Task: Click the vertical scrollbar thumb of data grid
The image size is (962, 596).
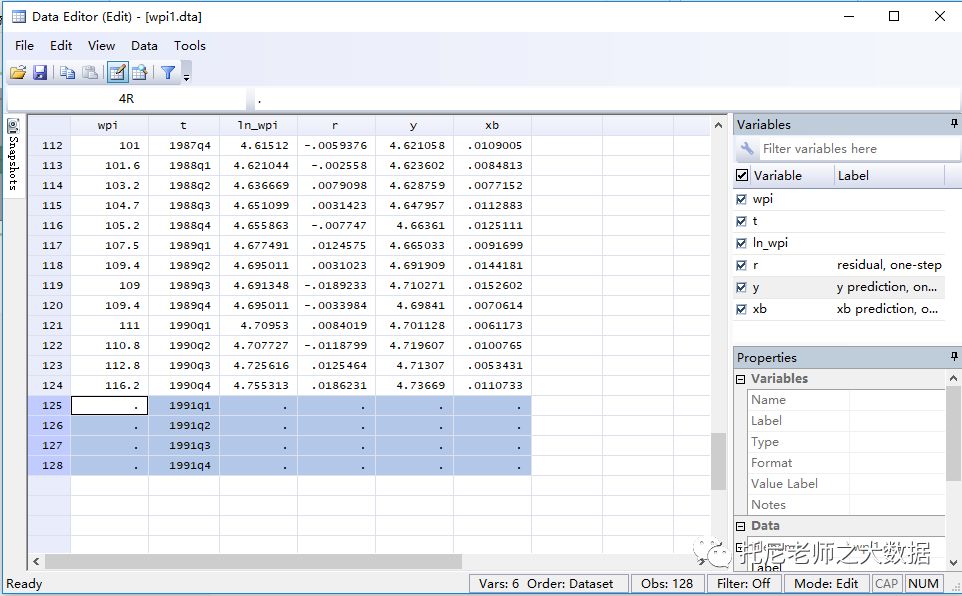Action: (718, 461)
